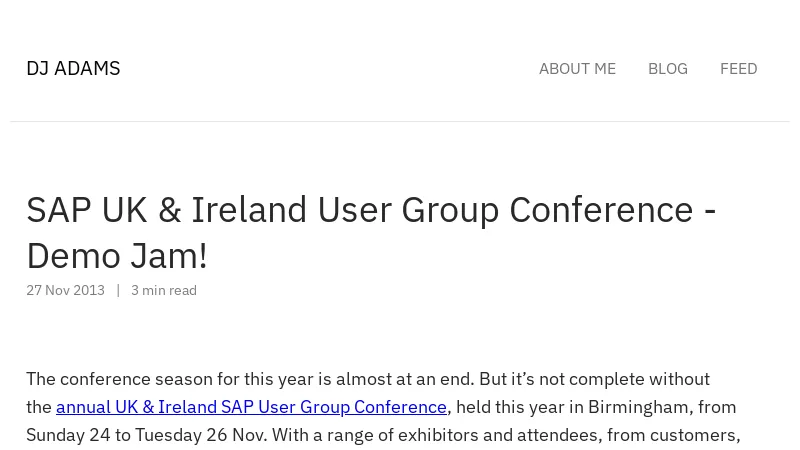Click the word Conference in the post title

pyautogui.click(x=601, y=210)
